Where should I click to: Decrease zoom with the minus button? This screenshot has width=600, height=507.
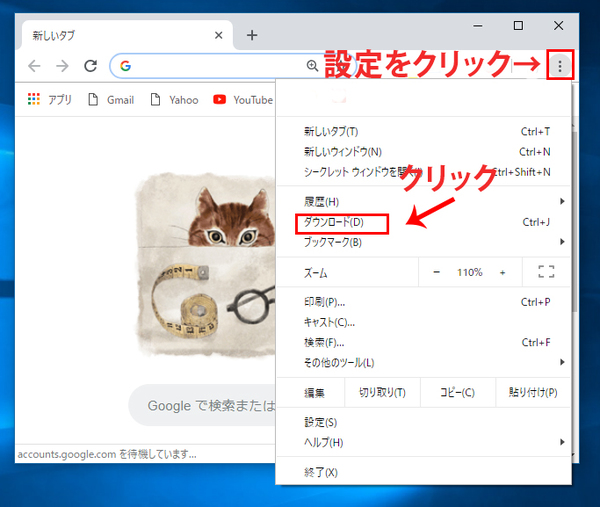[x=437, y=272]
